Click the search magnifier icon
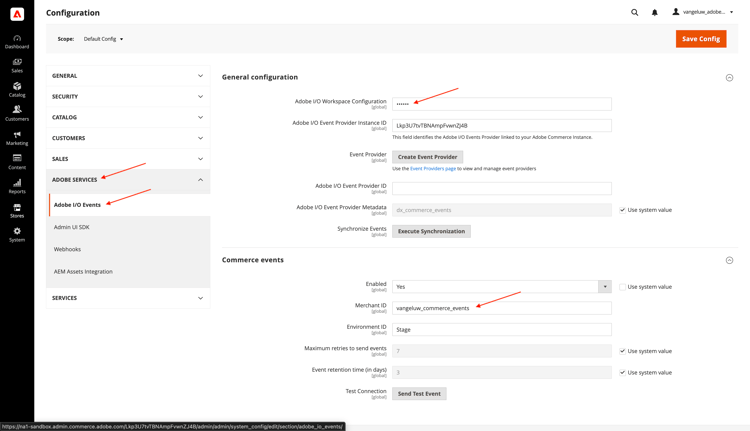 [634, 12]
